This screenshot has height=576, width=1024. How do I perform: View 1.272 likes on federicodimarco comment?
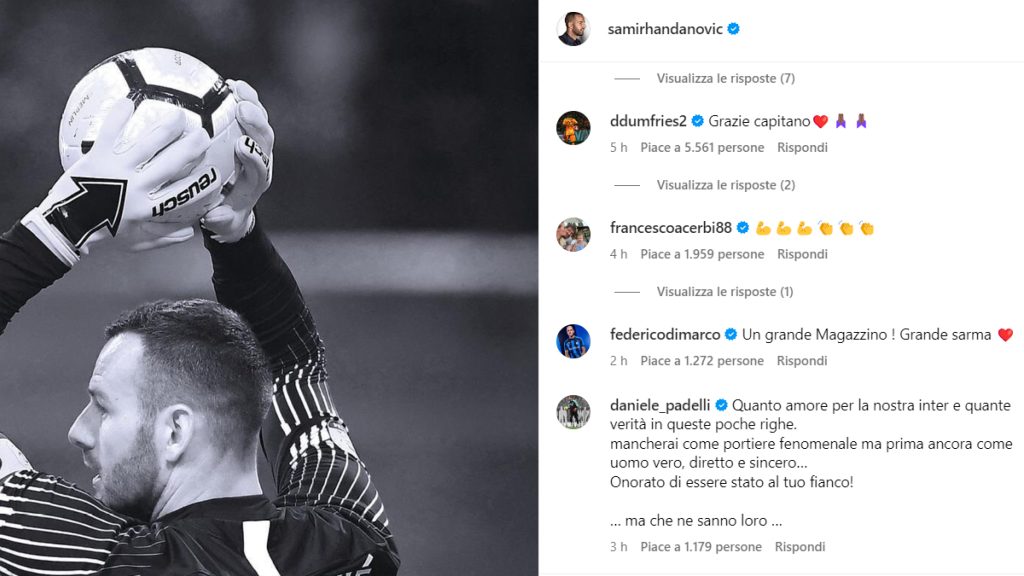coord(702,360)
